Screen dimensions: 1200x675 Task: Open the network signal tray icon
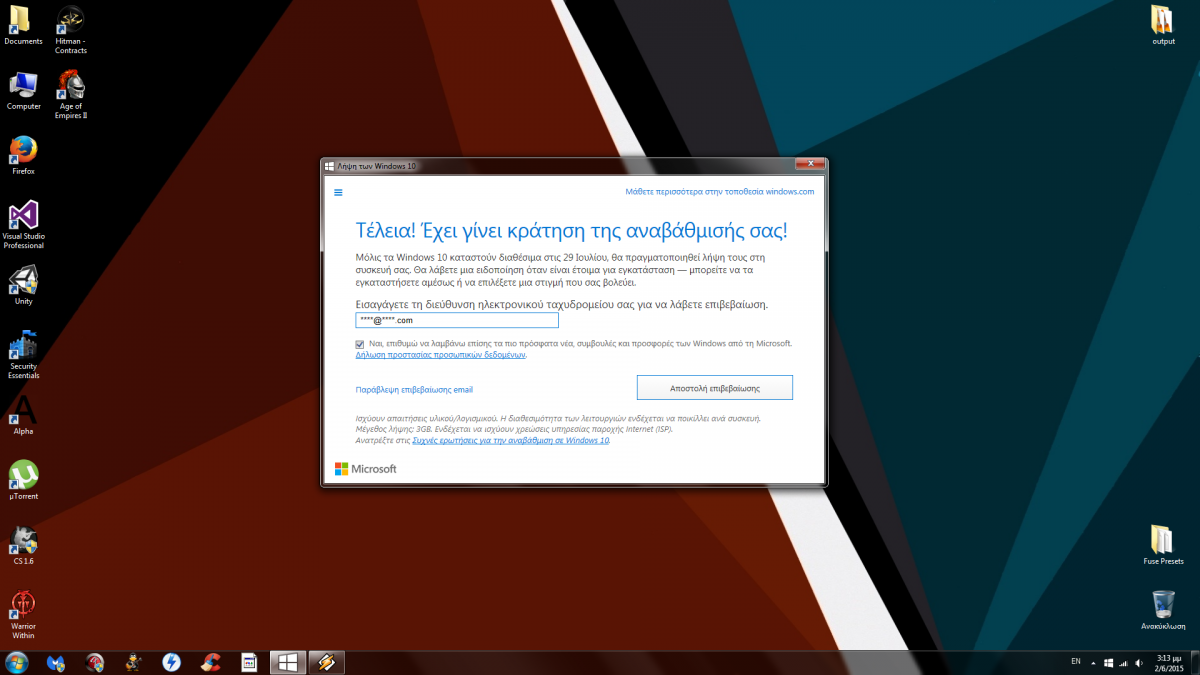[1124, 662]
